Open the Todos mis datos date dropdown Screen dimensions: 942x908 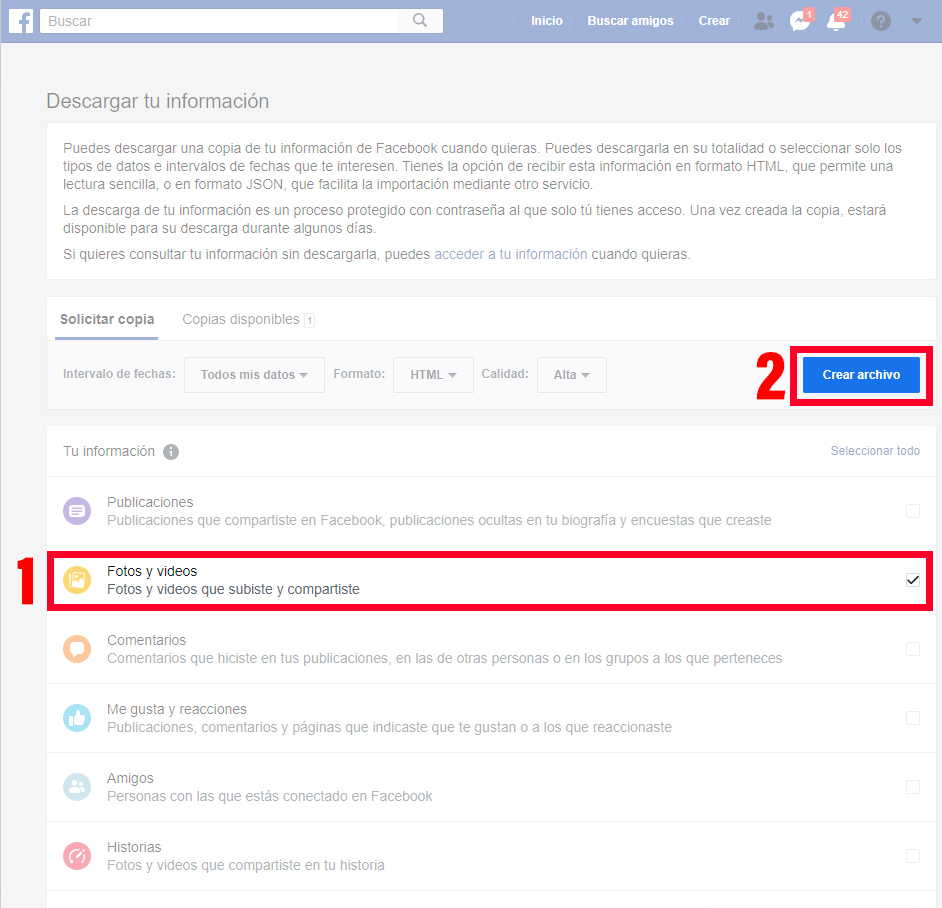pyautogui.click(x=254, y=374)
